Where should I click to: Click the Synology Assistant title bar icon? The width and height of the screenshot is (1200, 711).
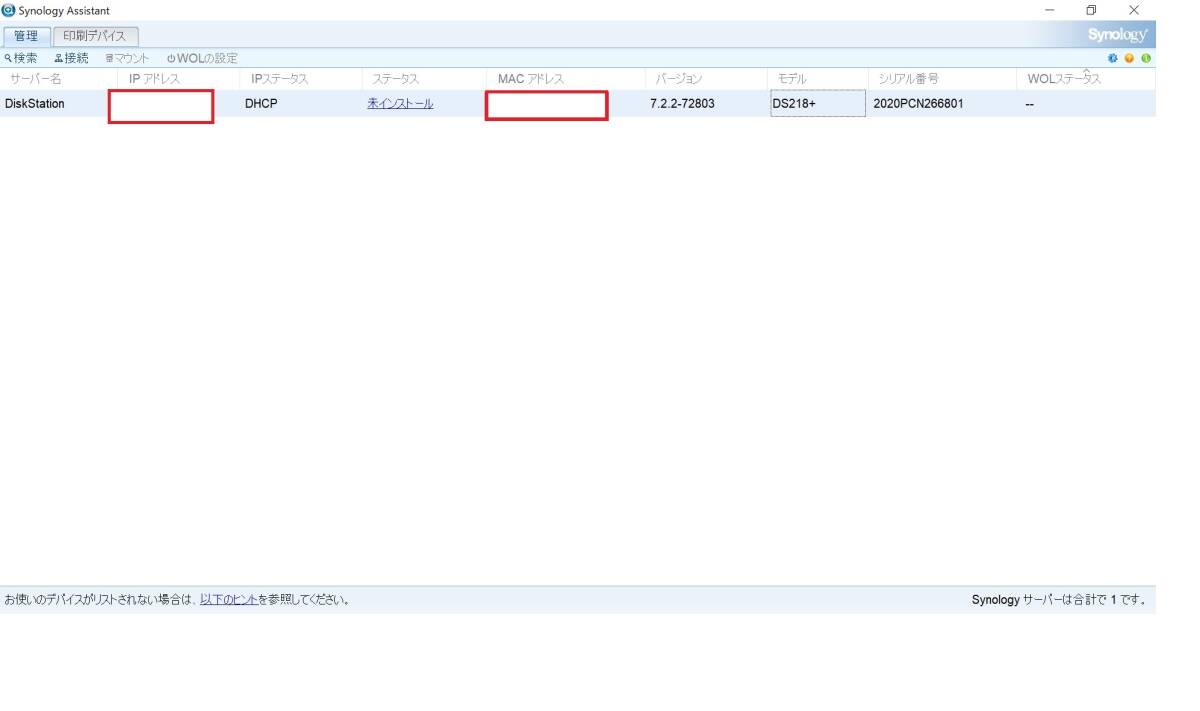pos(9,10)
